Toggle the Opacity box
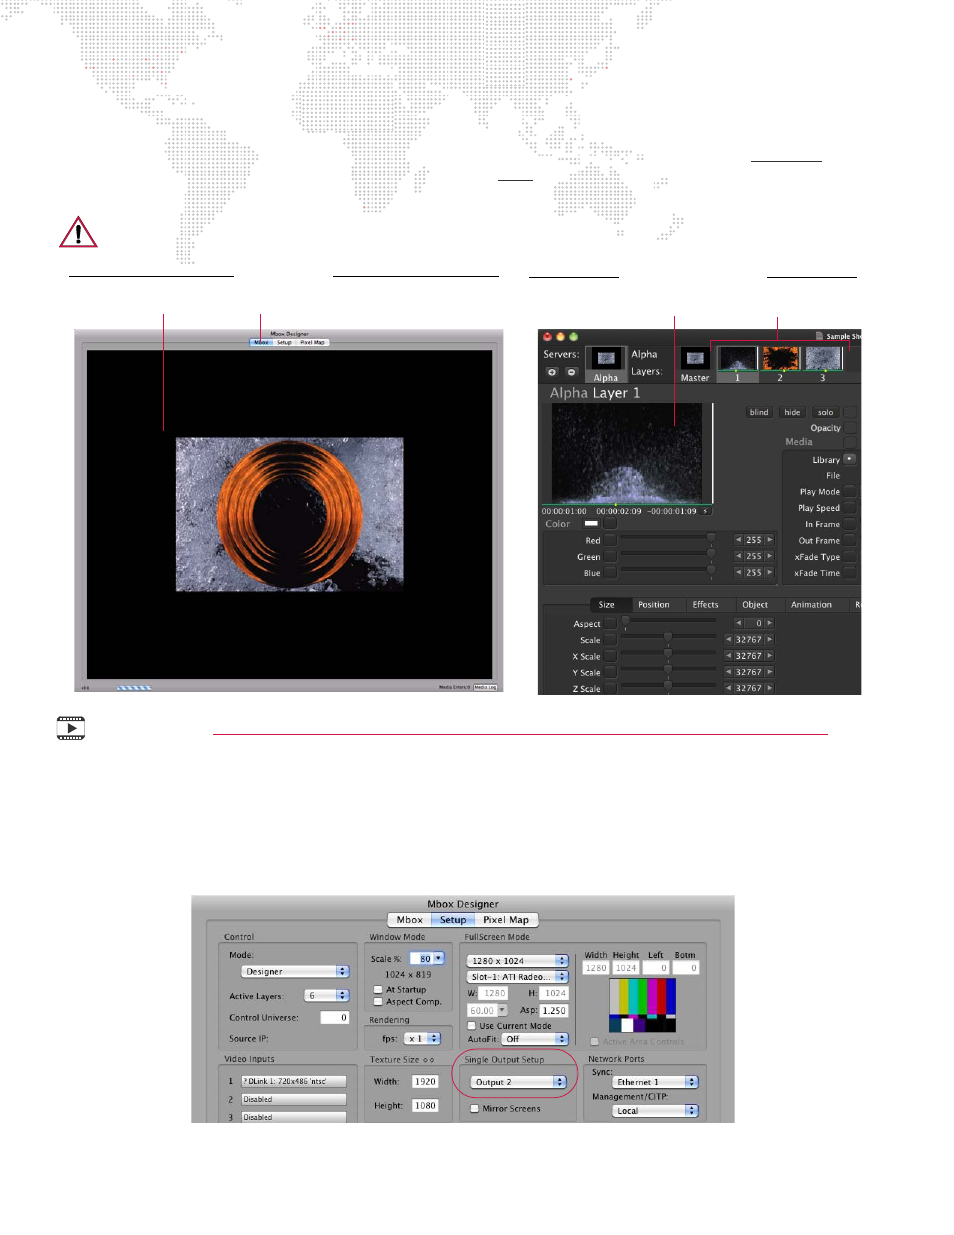The image size is (954, 1235). (x=850, y=428)
